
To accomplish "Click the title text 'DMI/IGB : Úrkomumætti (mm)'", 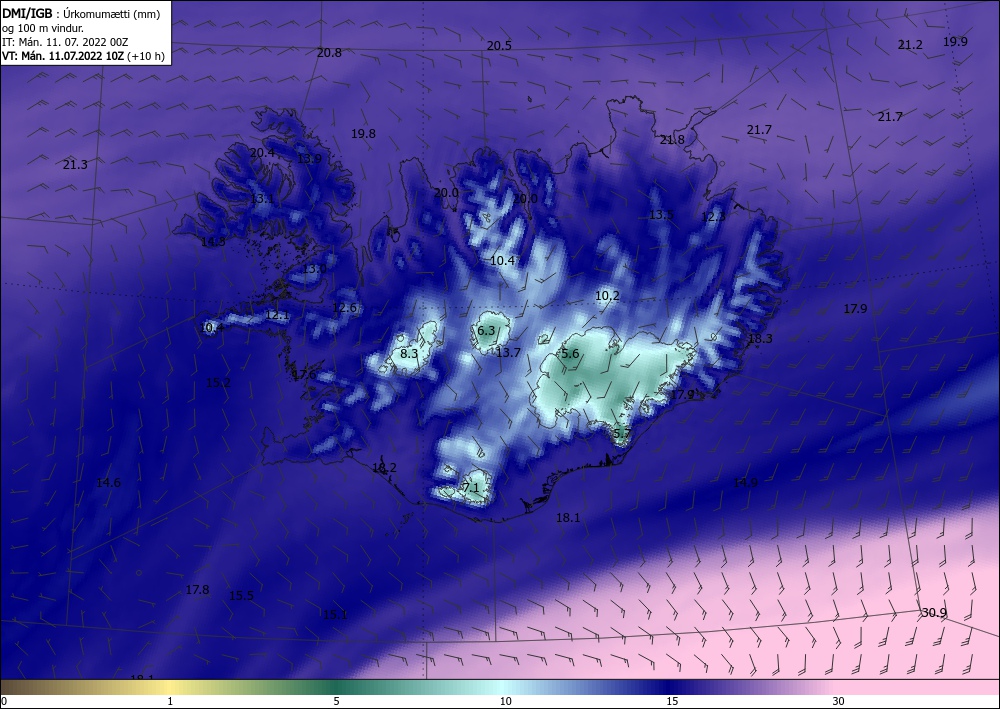I will (x=81, y=14).
